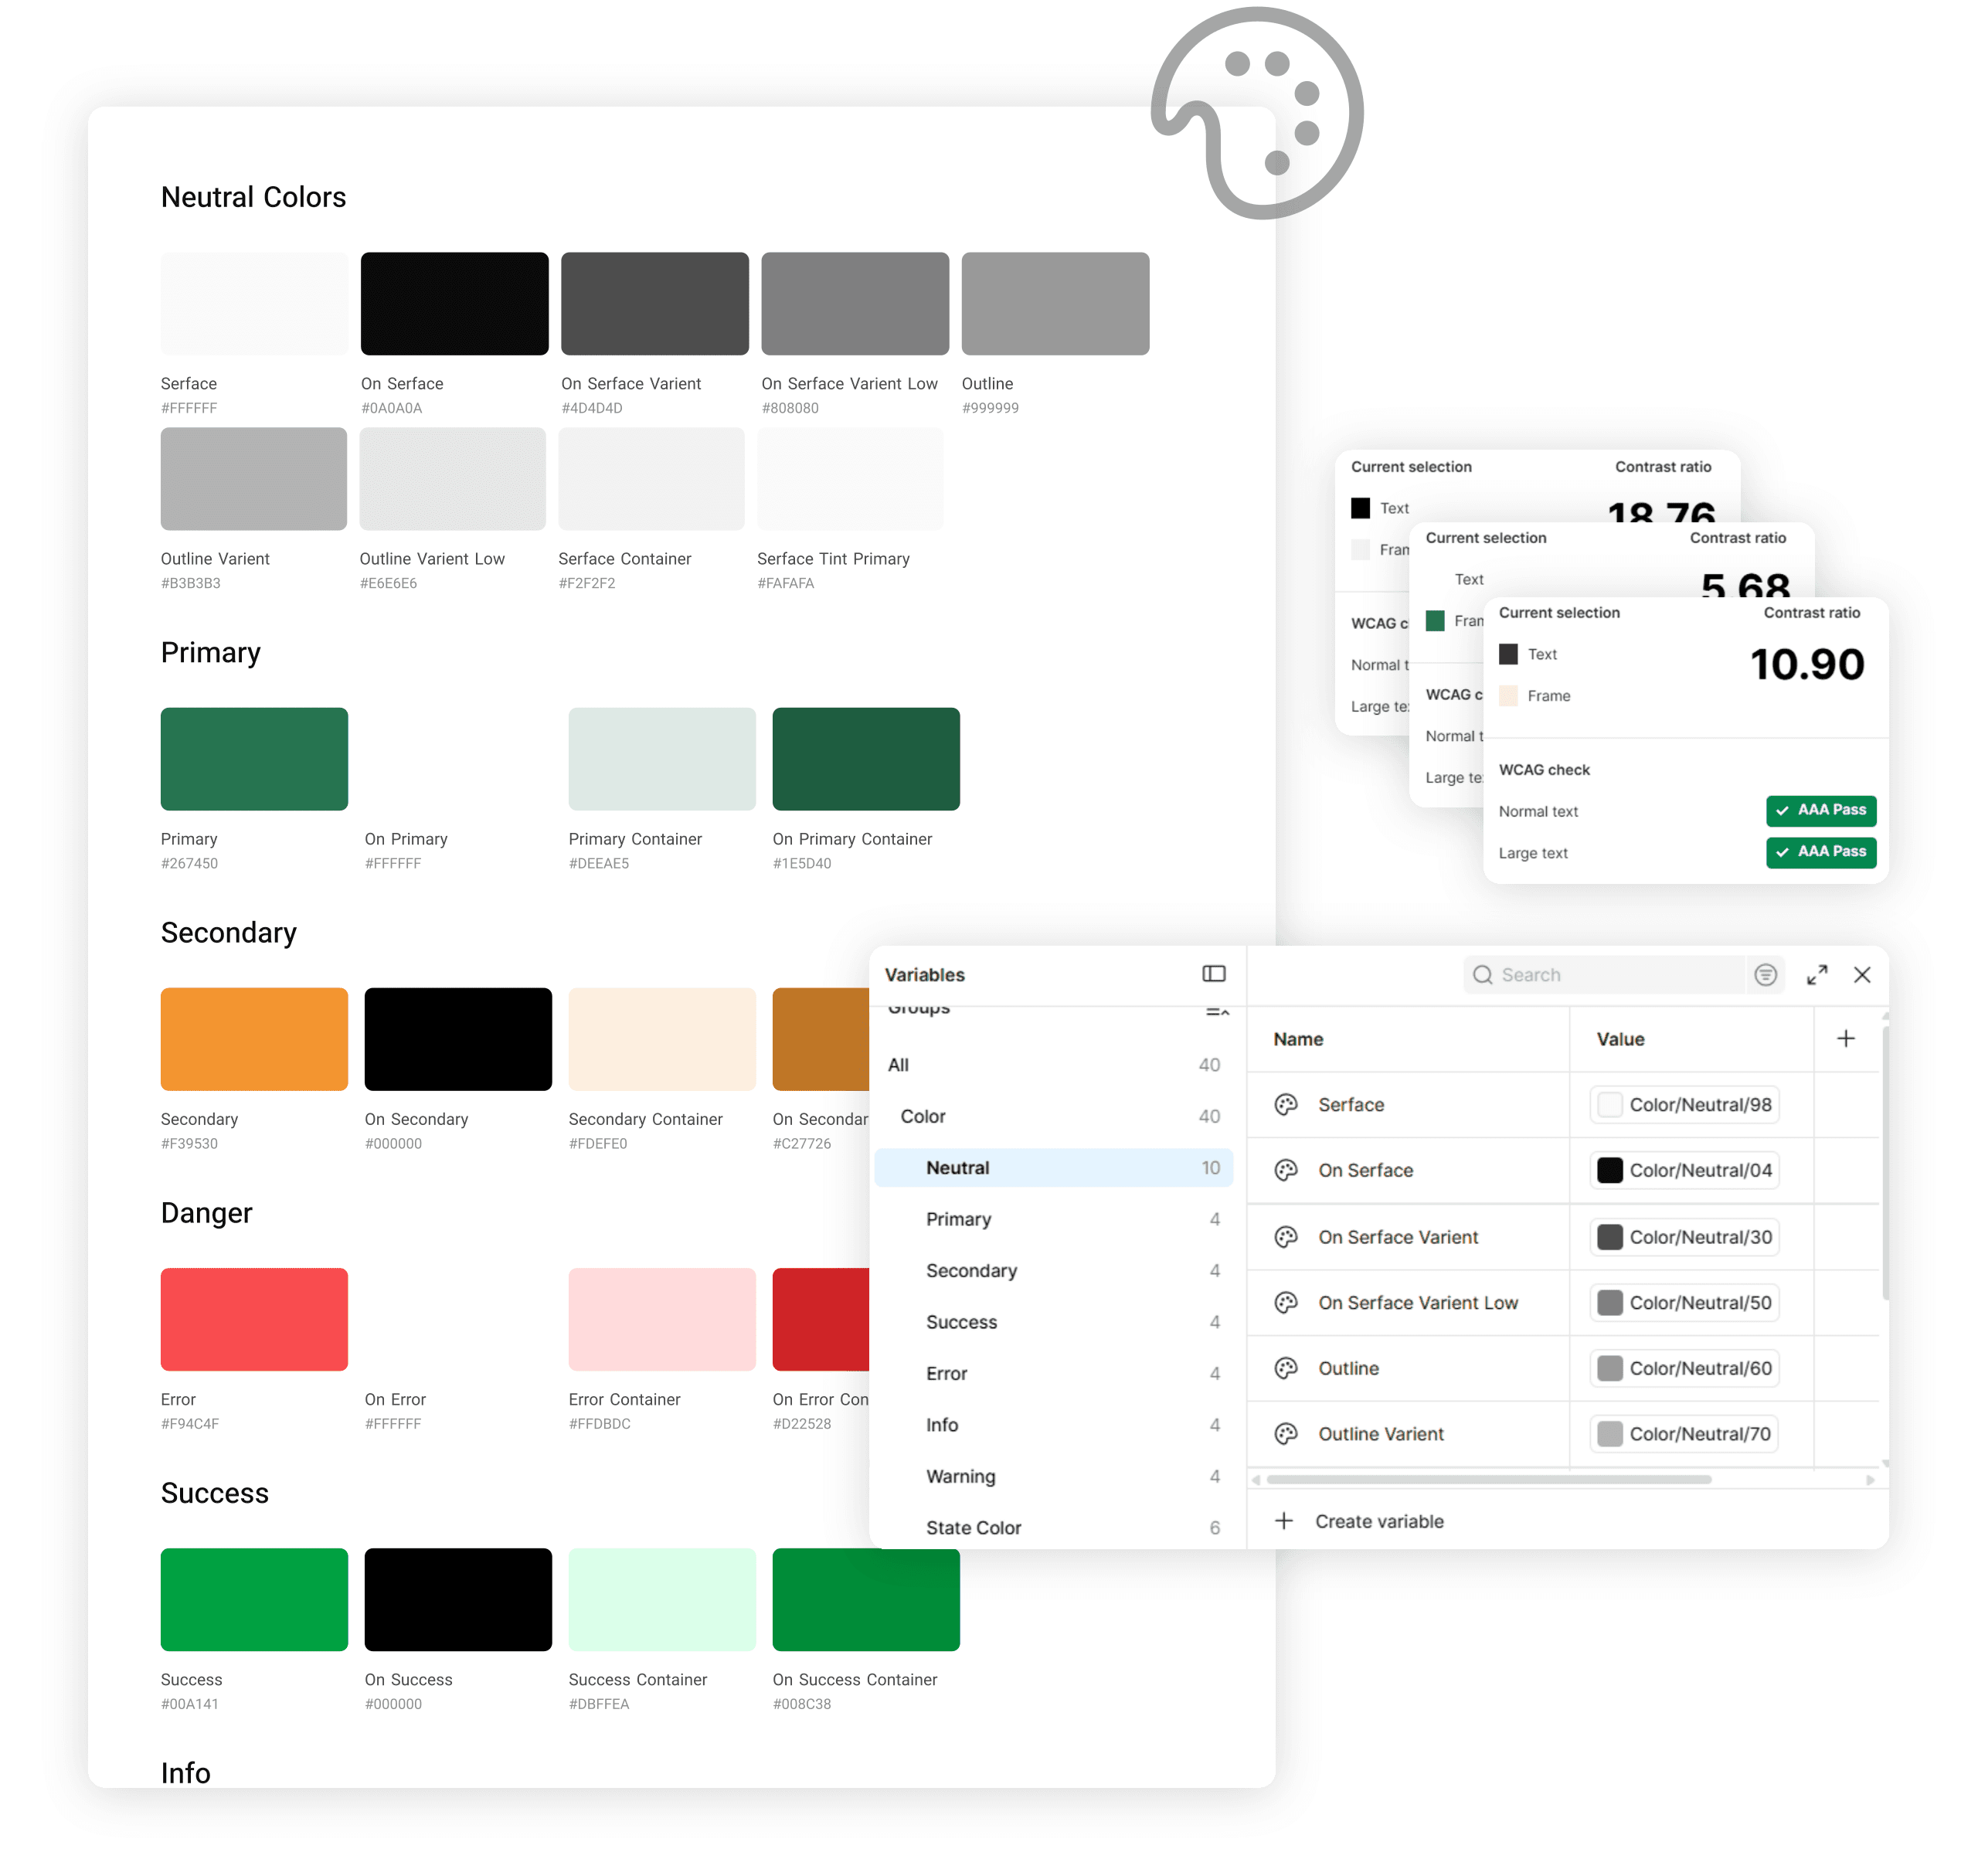The image size is (1978, 1876).
Task: Click the Name column header
Action: (1298, 1040)
